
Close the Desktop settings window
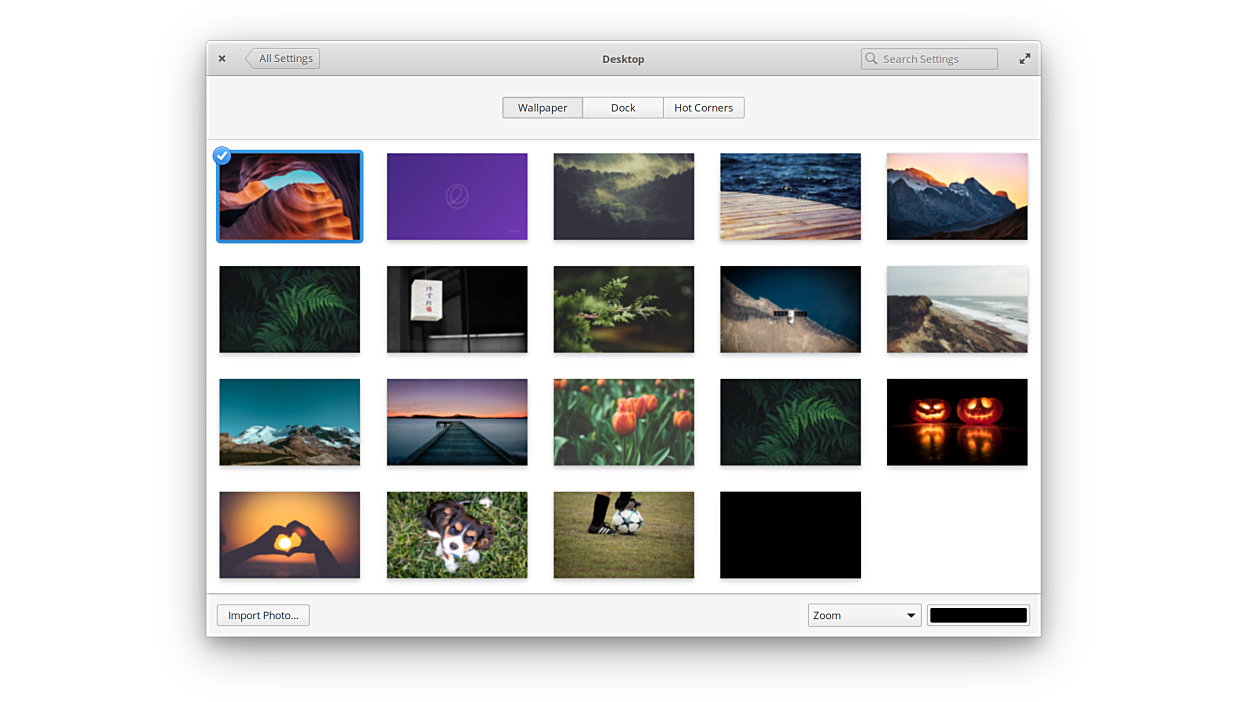pyautogui.click(x=222, y=59)
